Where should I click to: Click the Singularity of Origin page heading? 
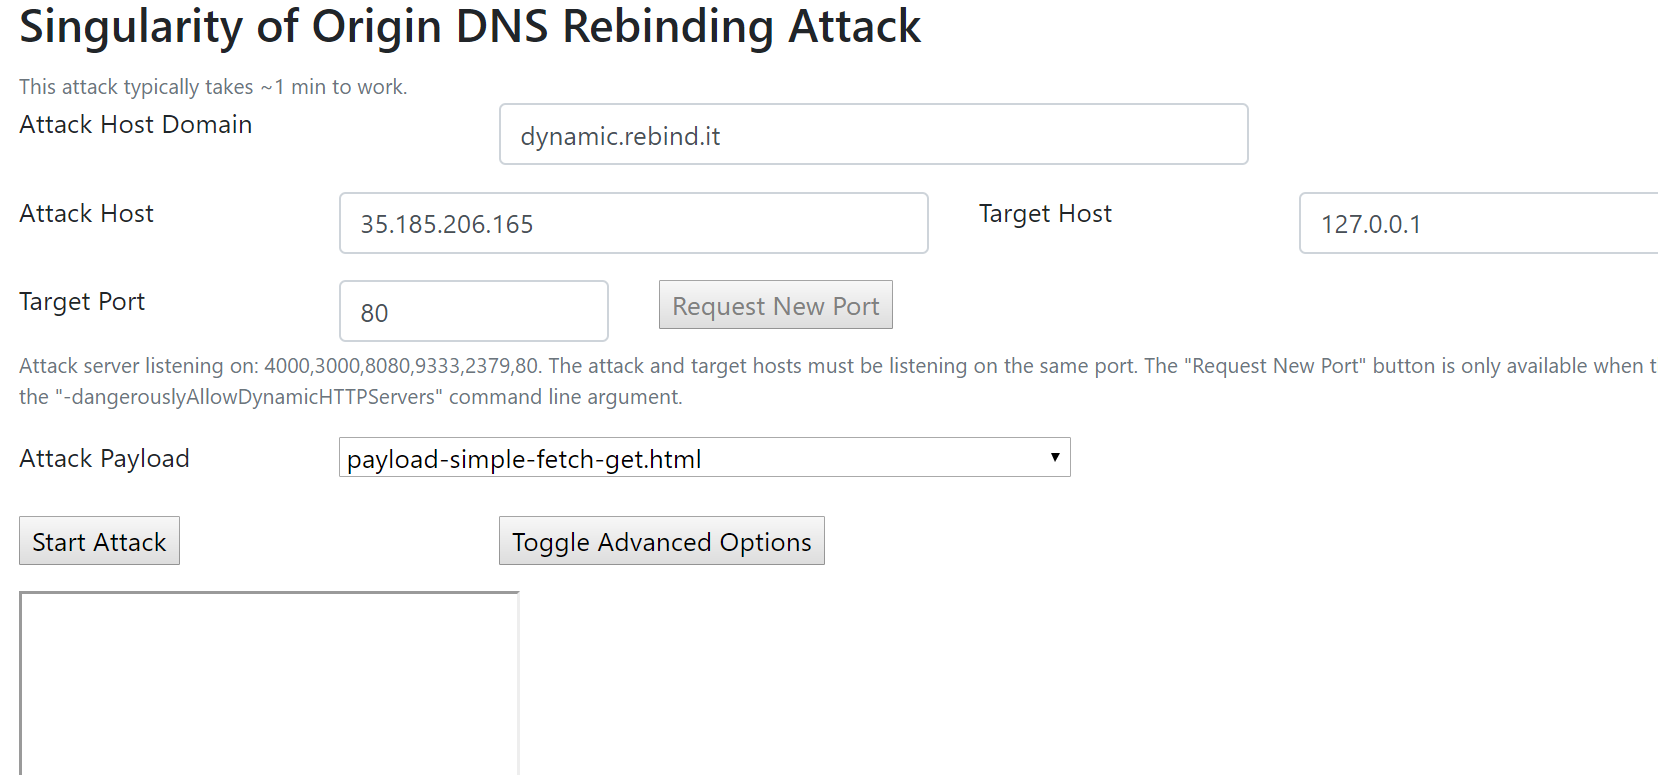coord(469,26)
